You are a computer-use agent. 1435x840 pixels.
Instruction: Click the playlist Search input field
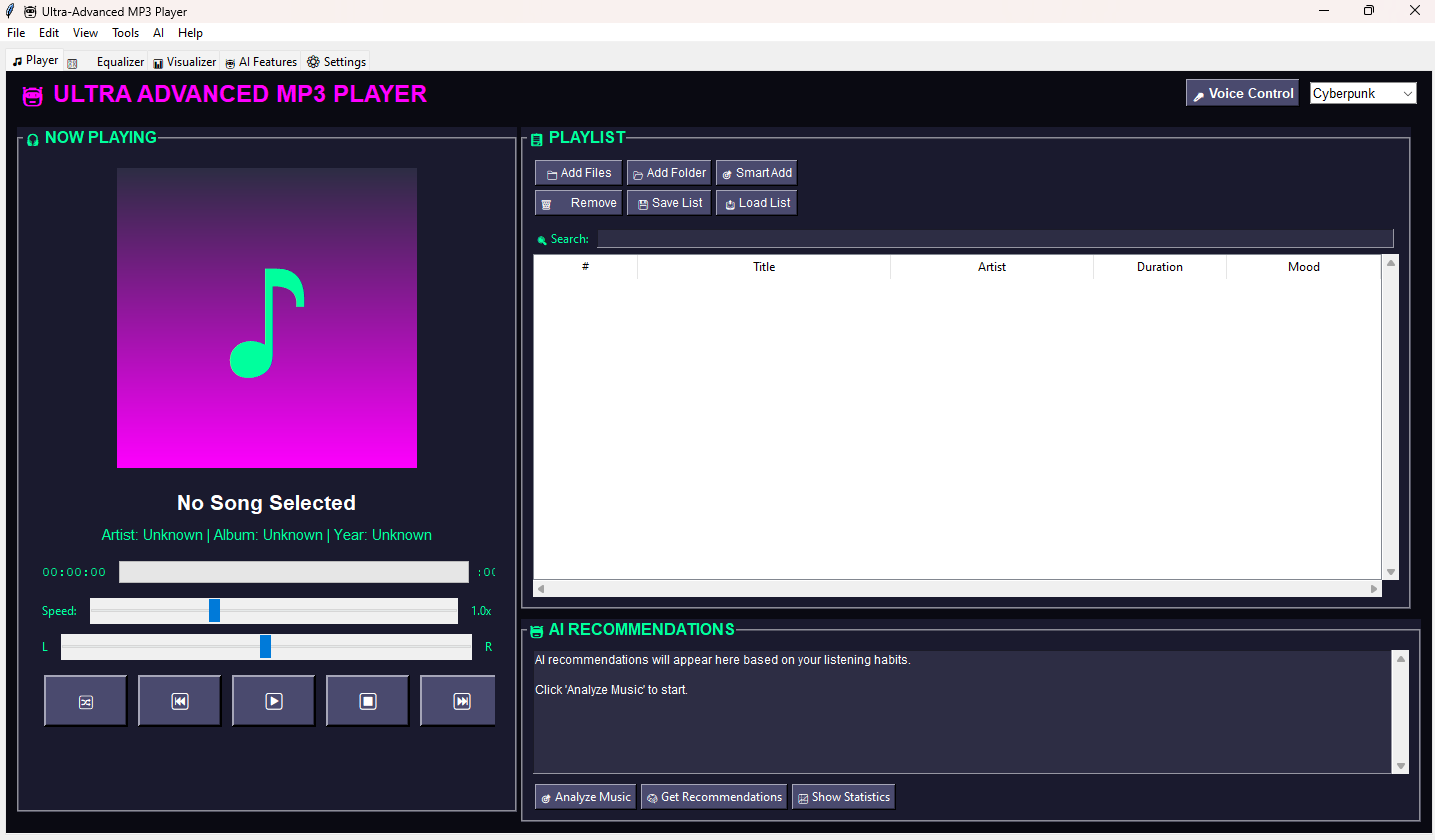pos(994,239)
